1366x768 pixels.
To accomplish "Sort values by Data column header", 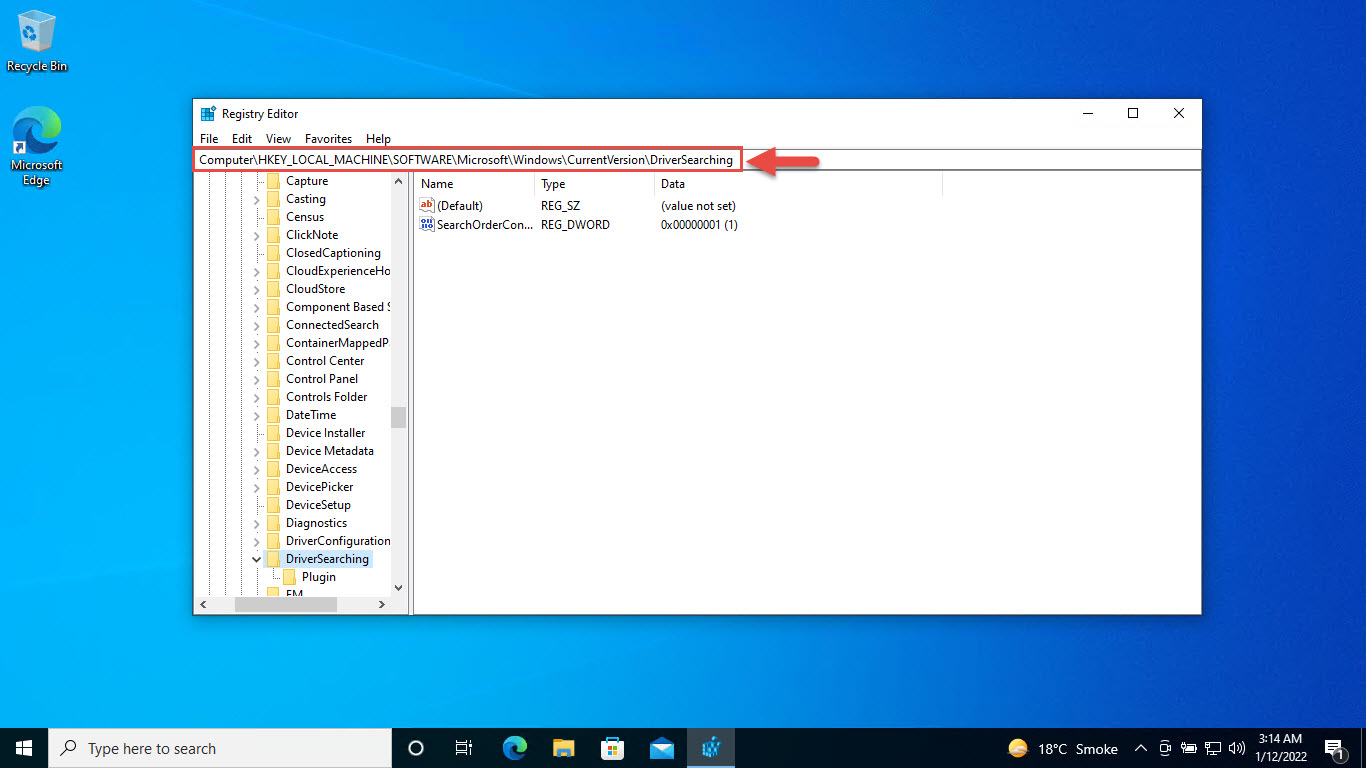I will (x=799, y=184).
